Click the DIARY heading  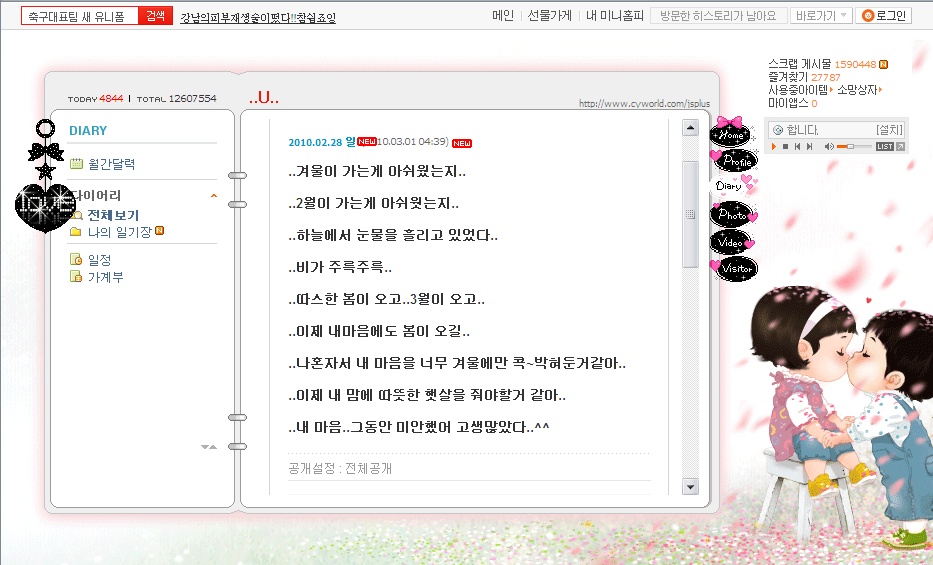88,131
